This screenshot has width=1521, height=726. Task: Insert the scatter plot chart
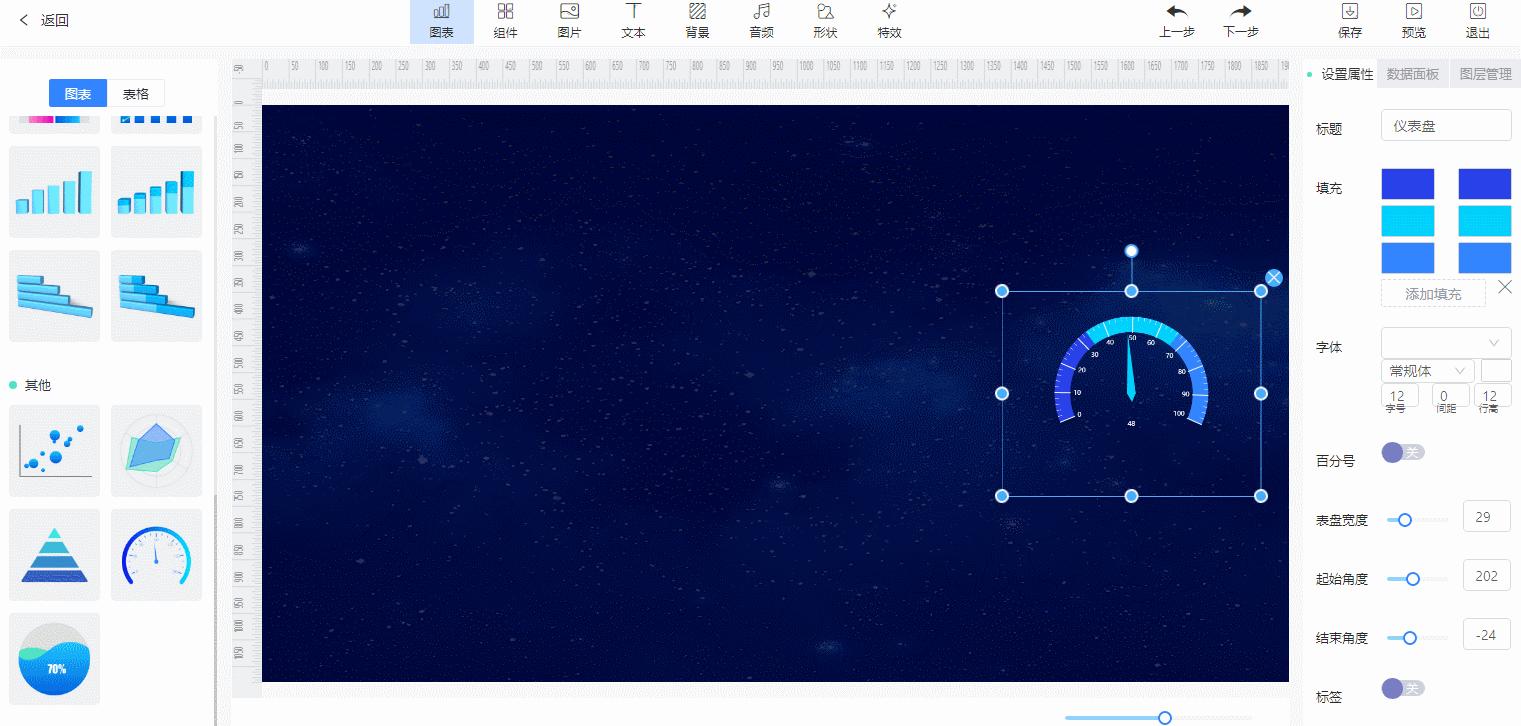(x=55, y=451)
